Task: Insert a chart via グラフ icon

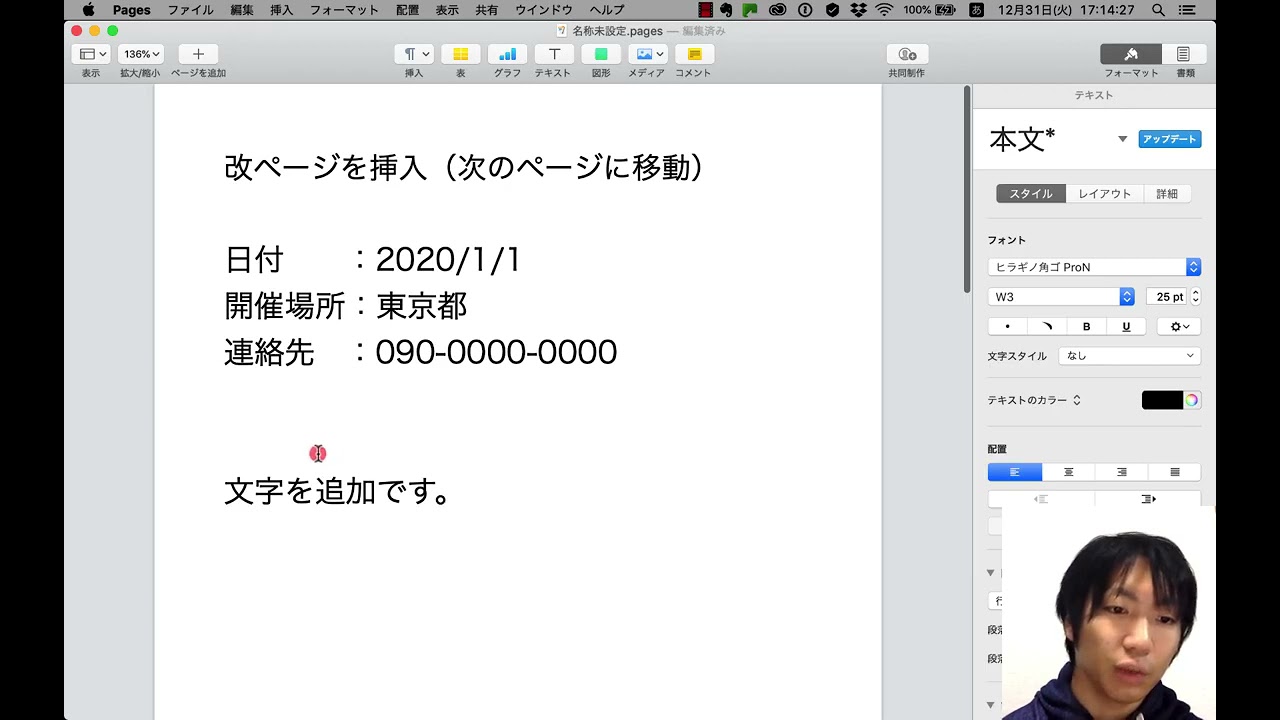Action: pos(507,54)
